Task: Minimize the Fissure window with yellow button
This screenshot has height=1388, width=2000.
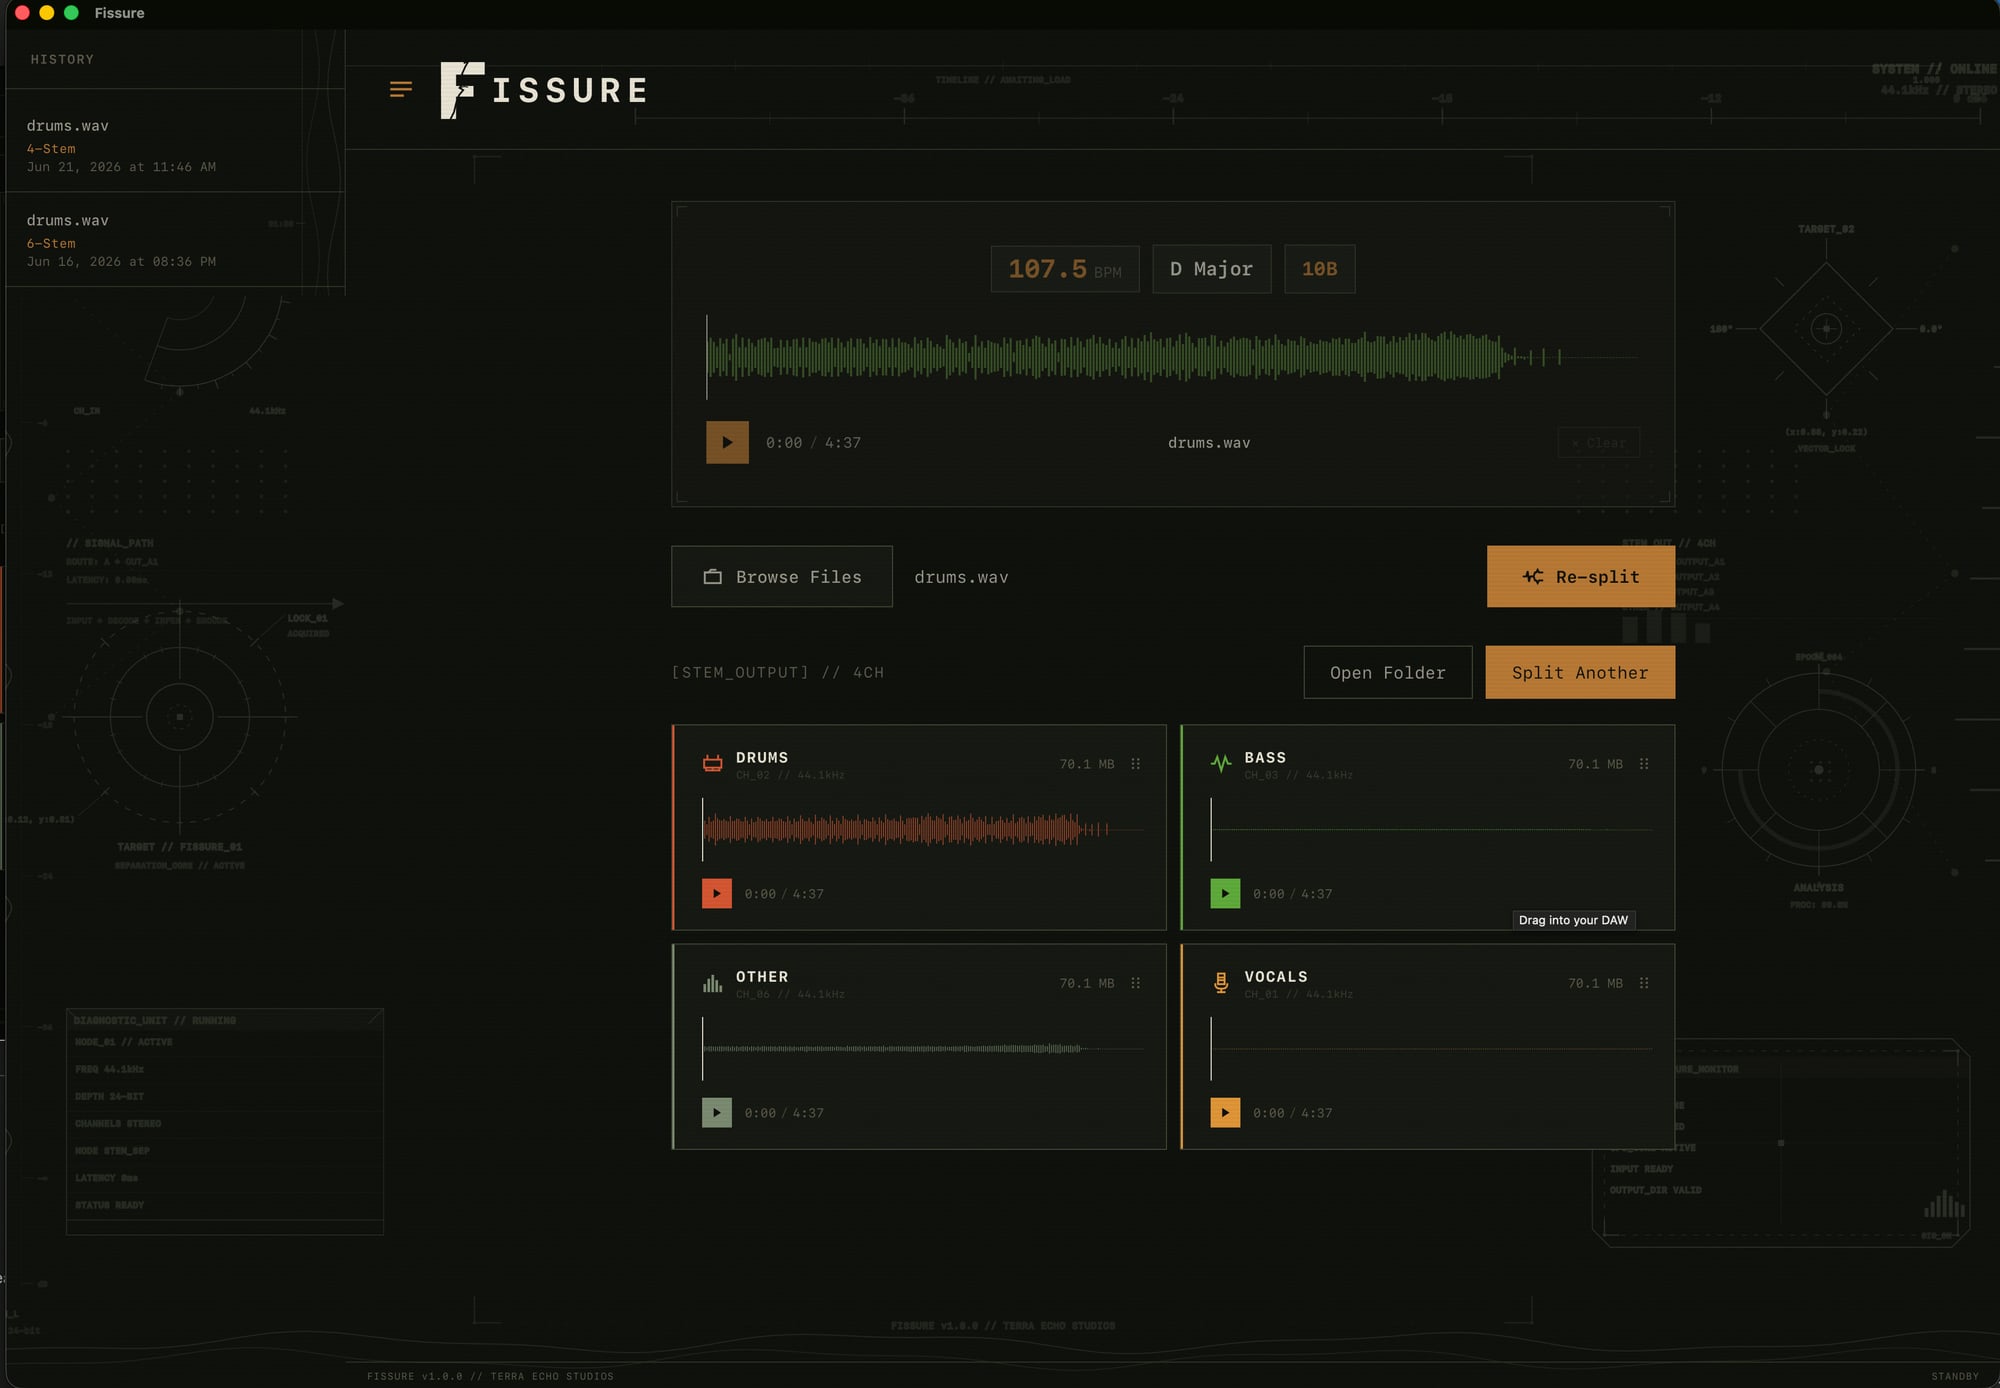Action: 46,13
